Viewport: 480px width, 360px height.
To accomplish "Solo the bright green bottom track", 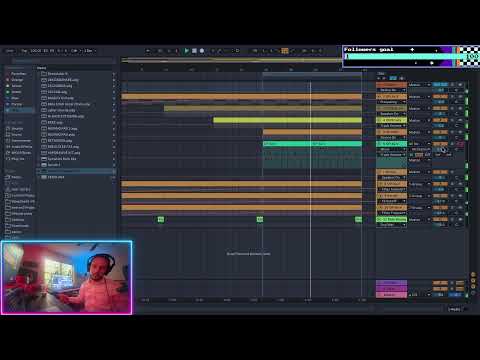I will (x=453, y=219).
